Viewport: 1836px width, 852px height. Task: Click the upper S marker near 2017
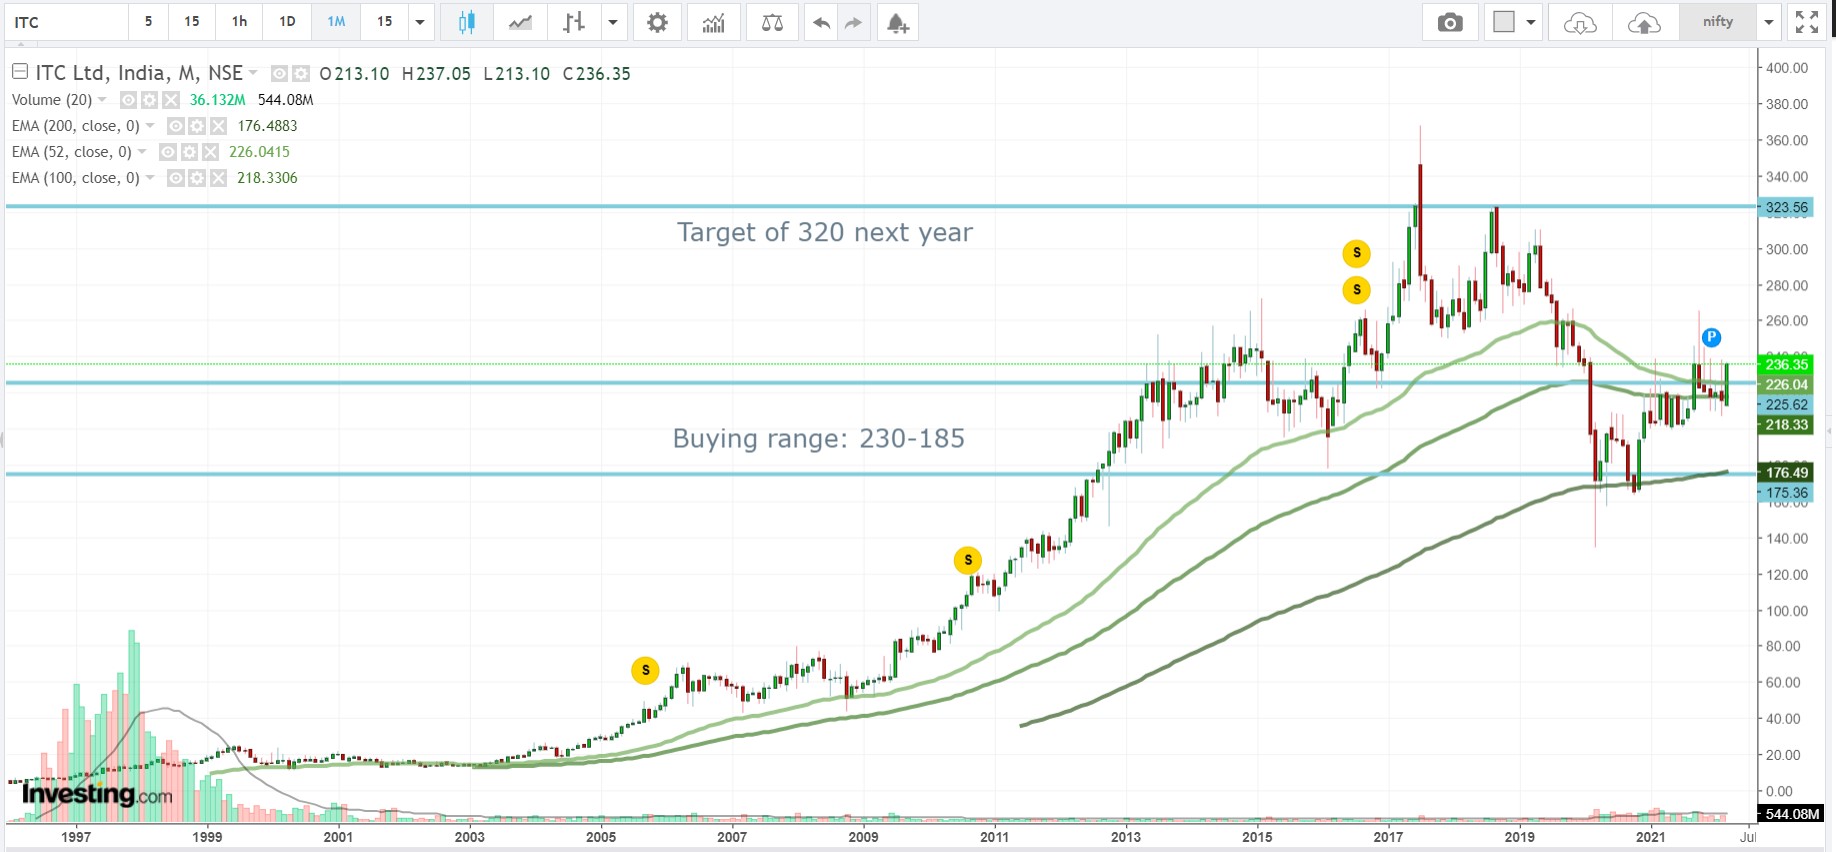coord(1356,253)
